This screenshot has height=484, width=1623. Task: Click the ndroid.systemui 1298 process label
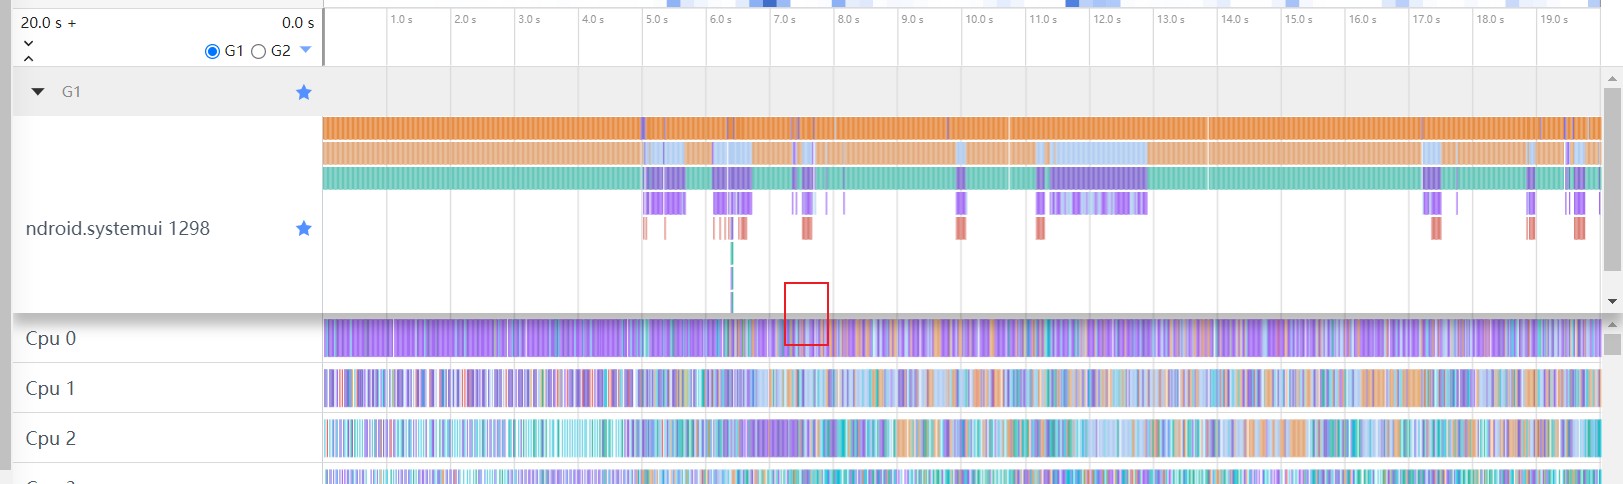coord(118,228)
